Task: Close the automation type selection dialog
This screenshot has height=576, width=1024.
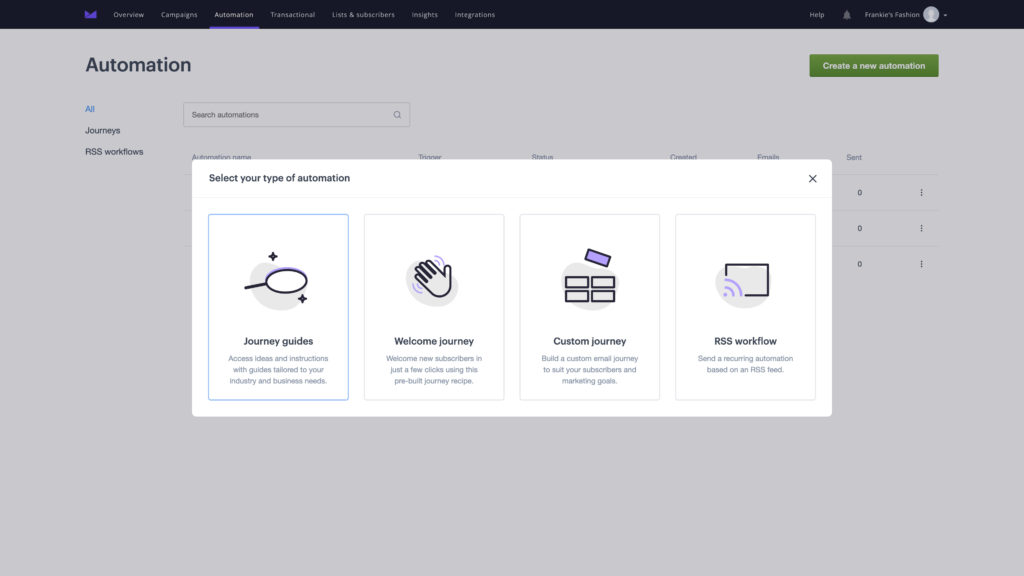Action: [812, 178]
